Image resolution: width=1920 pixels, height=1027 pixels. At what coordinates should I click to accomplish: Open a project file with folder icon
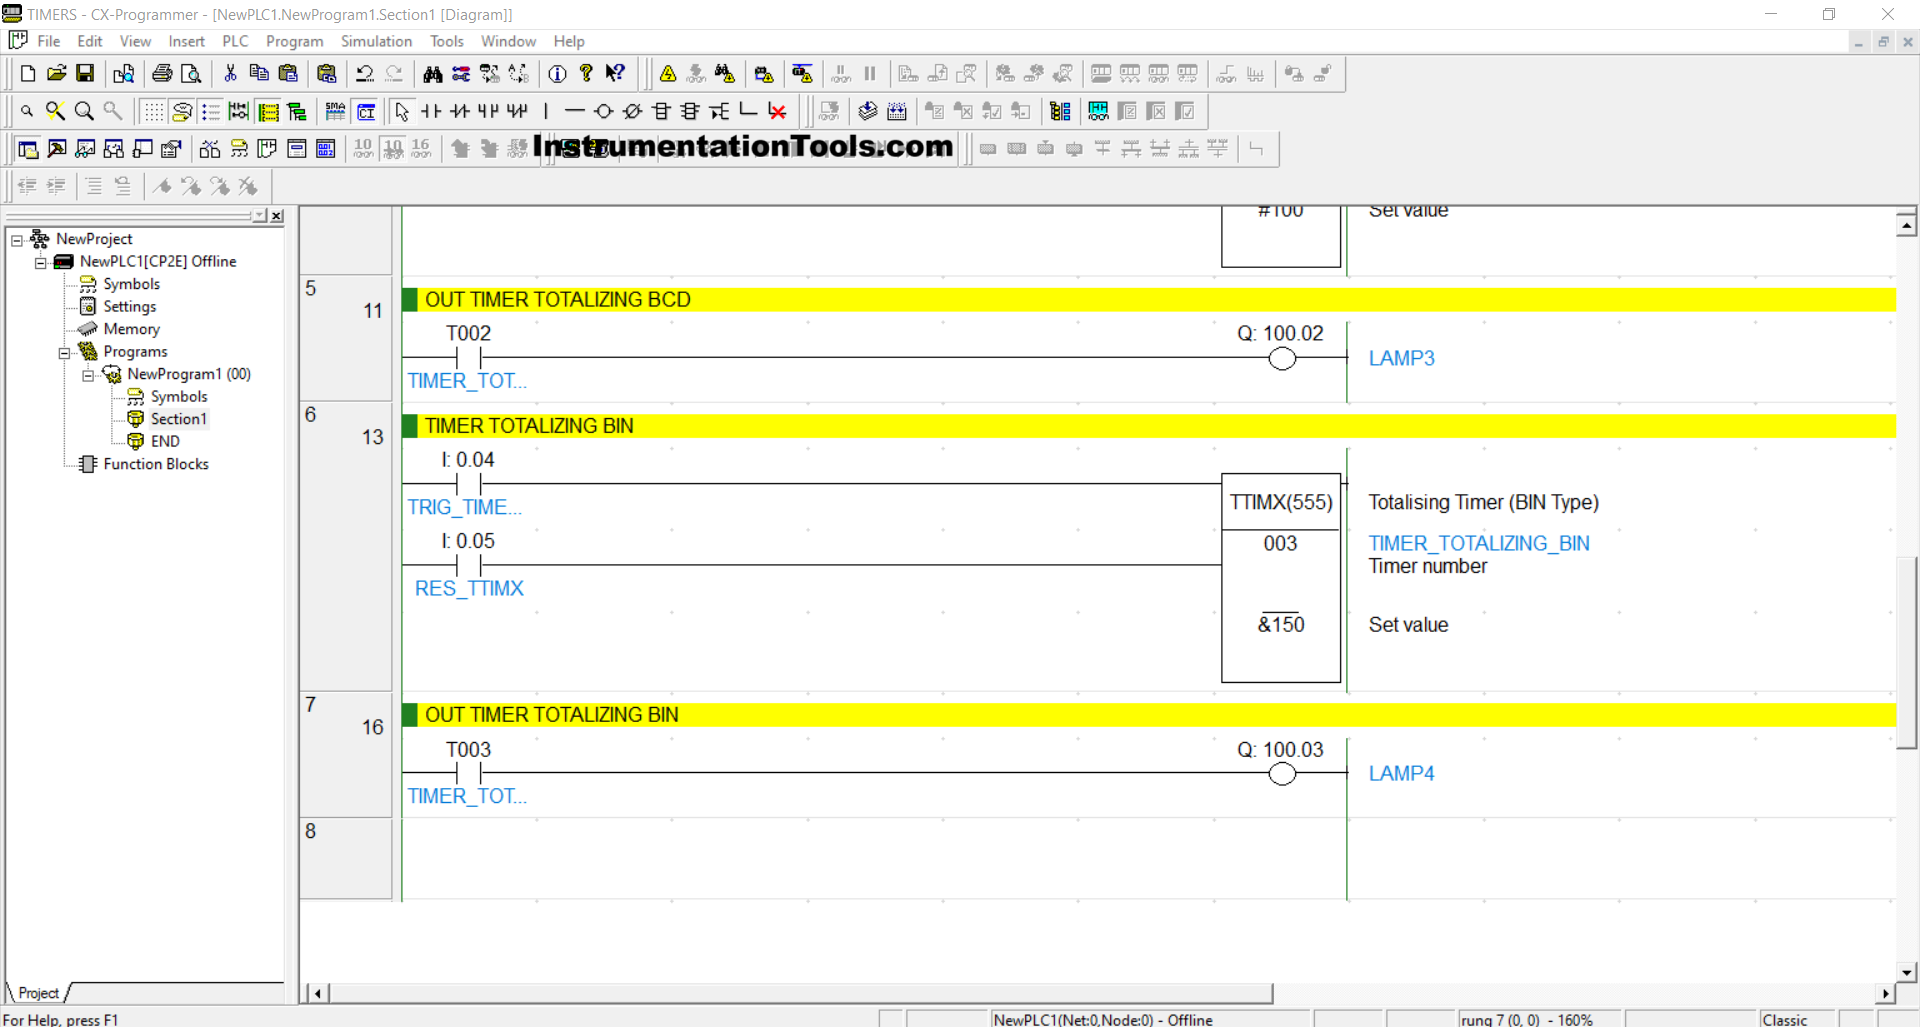(56, 74)
